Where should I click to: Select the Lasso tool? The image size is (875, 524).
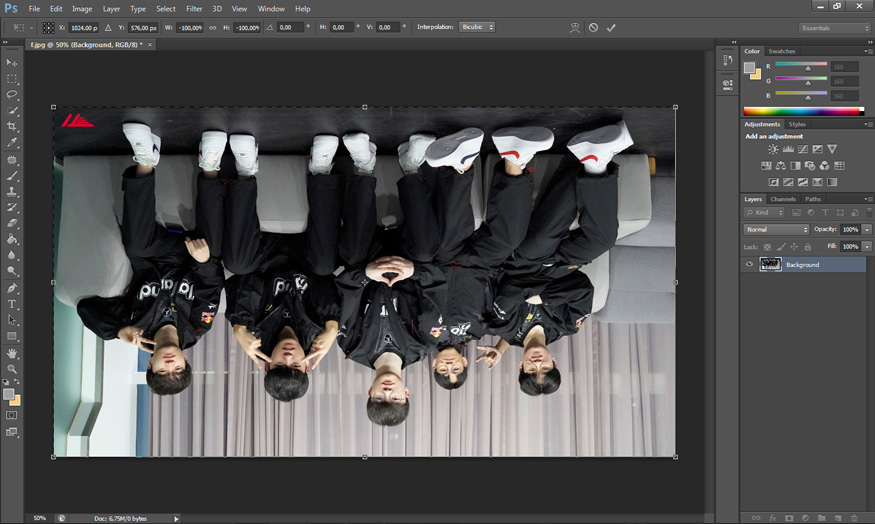click(12, 94)
